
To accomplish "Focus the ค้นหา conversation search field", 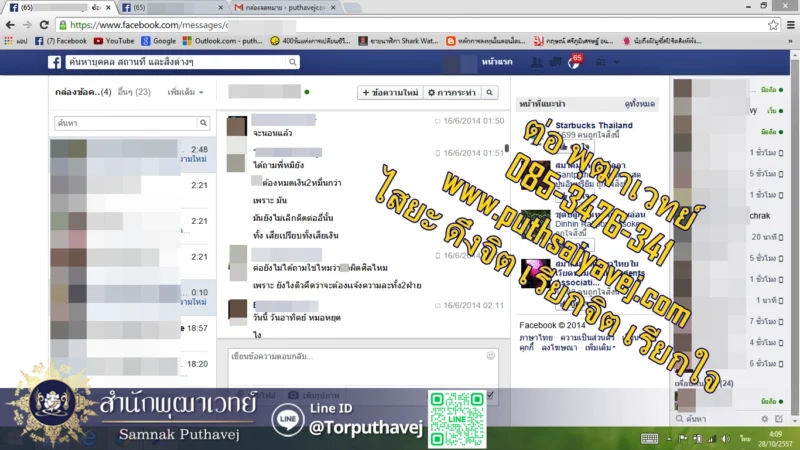I will pyautogui.click(x=126, y=123).
